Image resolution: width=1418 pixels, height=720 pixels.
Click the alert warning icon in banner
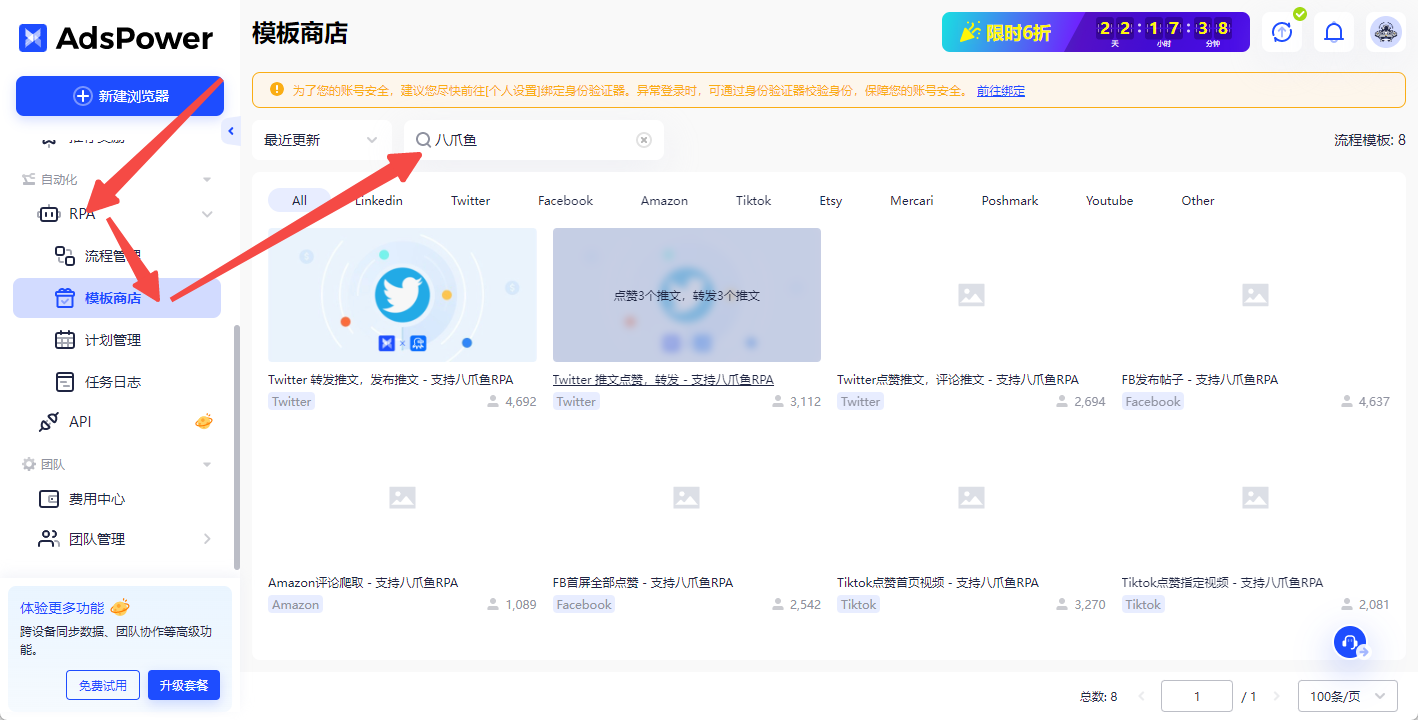pyautogui.click(x=277, y=90)
